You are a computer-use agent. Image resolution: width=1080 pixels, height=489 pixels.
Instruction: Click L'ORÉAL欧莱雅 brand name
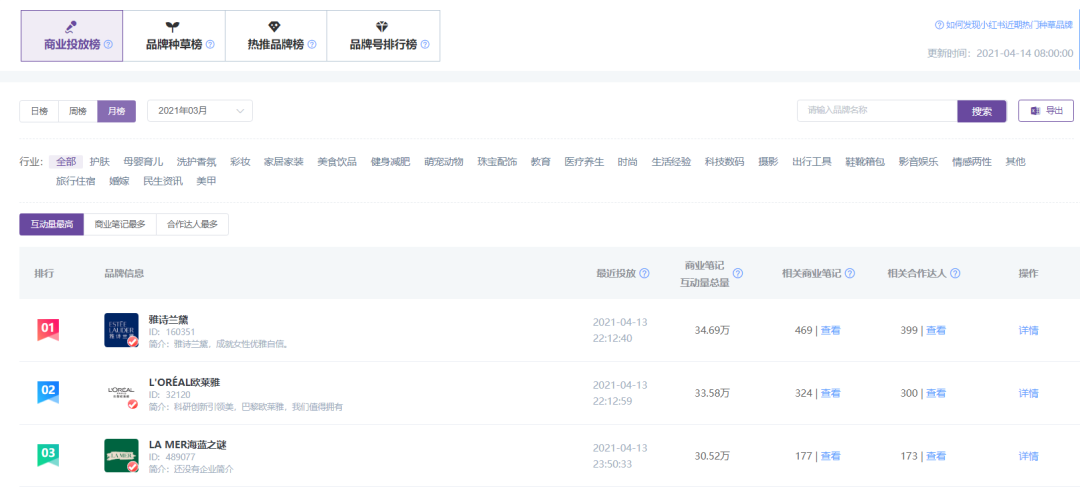coord(184,382)
